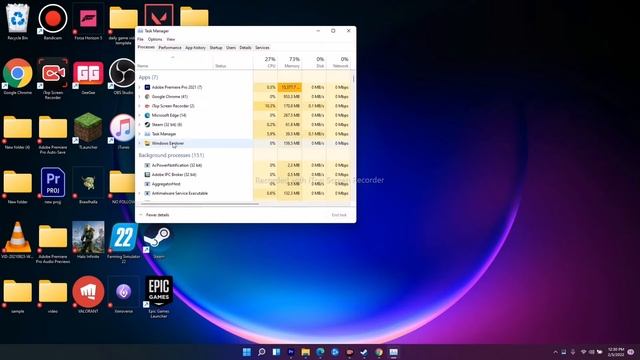This screenshot has width=640, height=360.
Task: Select the 'New folder (4)' desktop folder
Action: 18,131
